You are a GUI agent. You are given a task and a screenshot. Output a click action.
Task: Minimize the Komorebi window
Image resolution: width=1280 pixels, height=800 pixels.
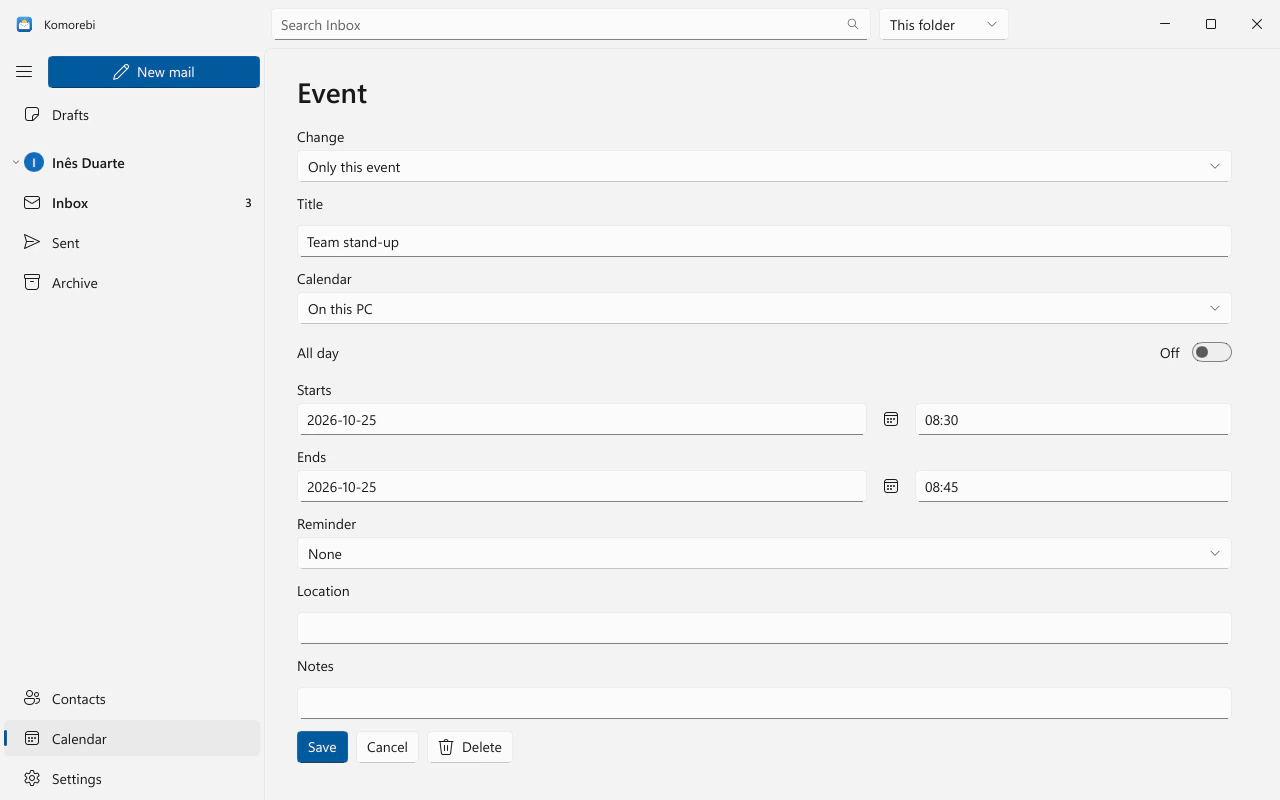tap(1165, 24)
